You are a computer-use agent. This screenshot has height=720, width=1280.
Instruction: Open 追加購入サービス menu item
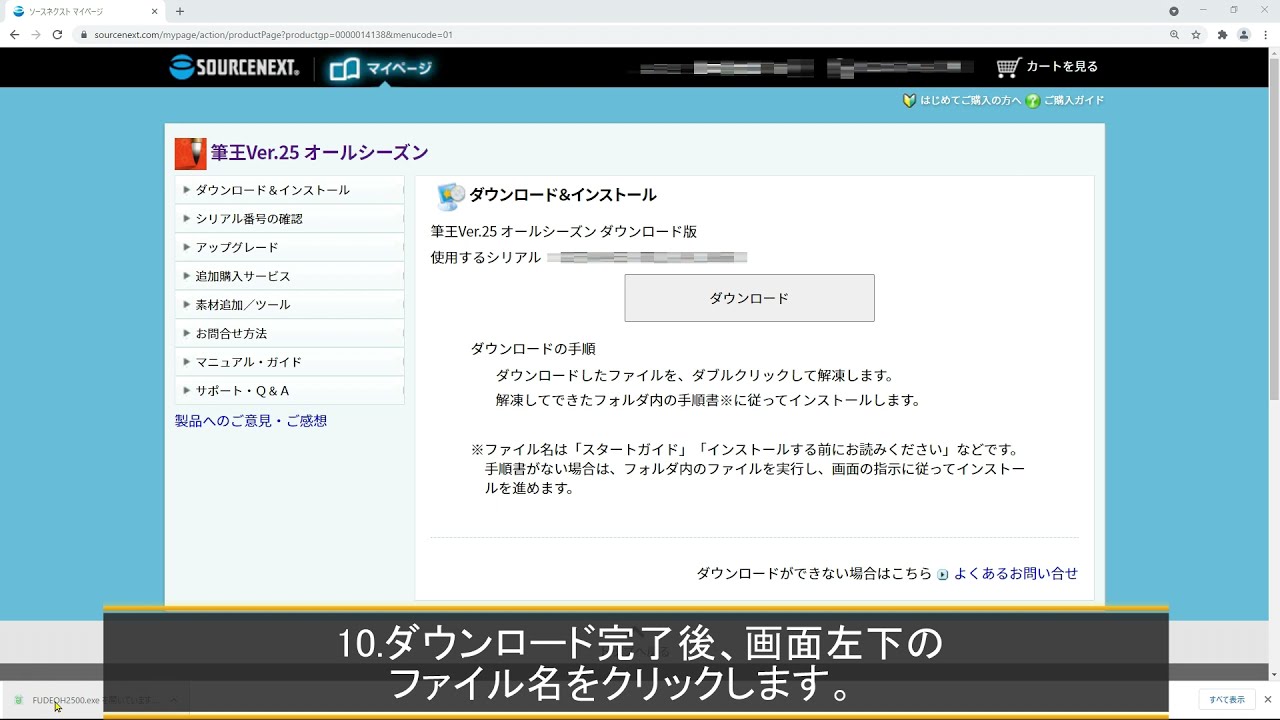pos(290,276)
